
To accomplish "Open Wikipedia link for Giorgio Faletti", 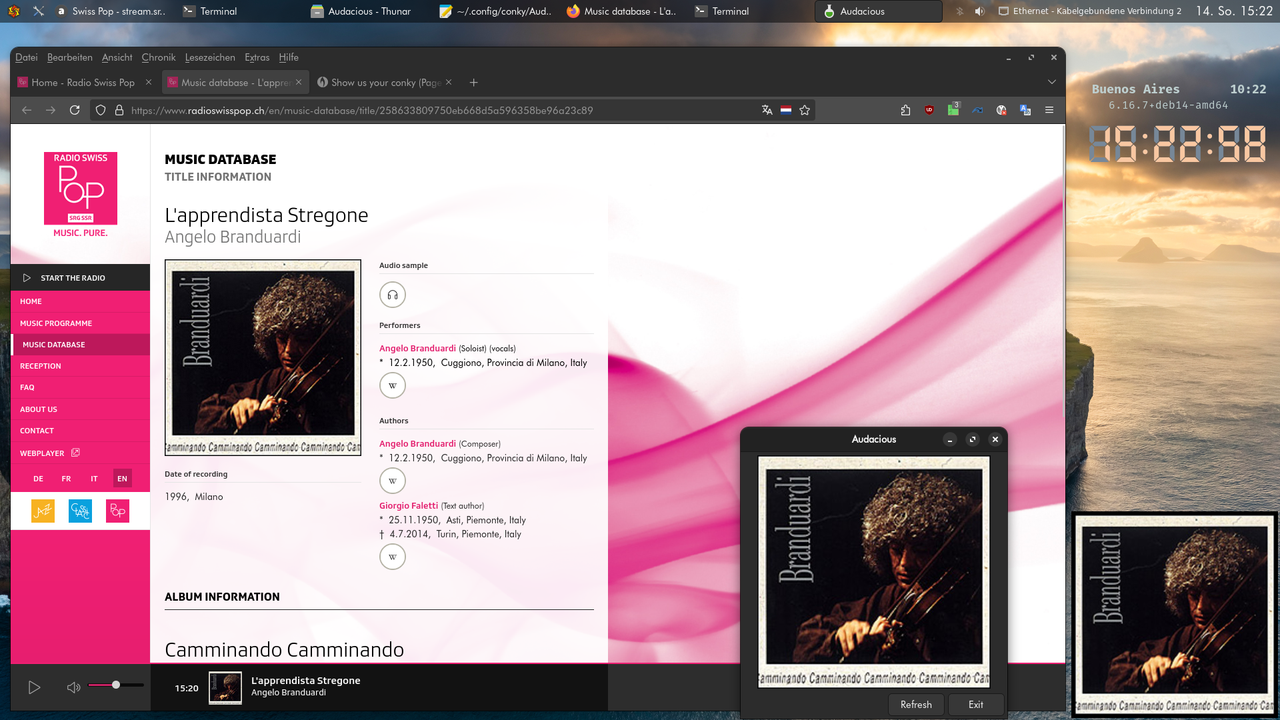I will (x=392, y=557).
